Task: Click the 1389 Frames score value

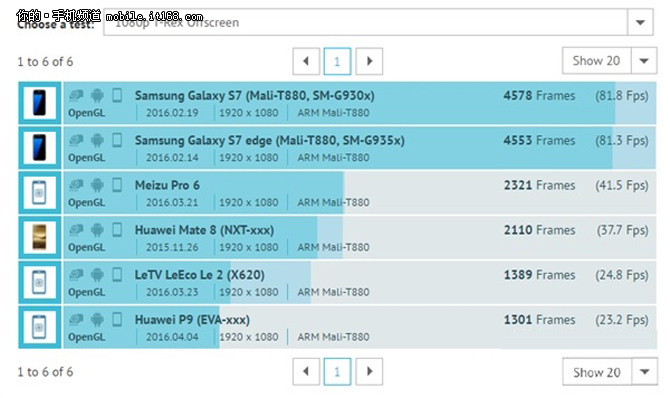Action: (539, 275)
